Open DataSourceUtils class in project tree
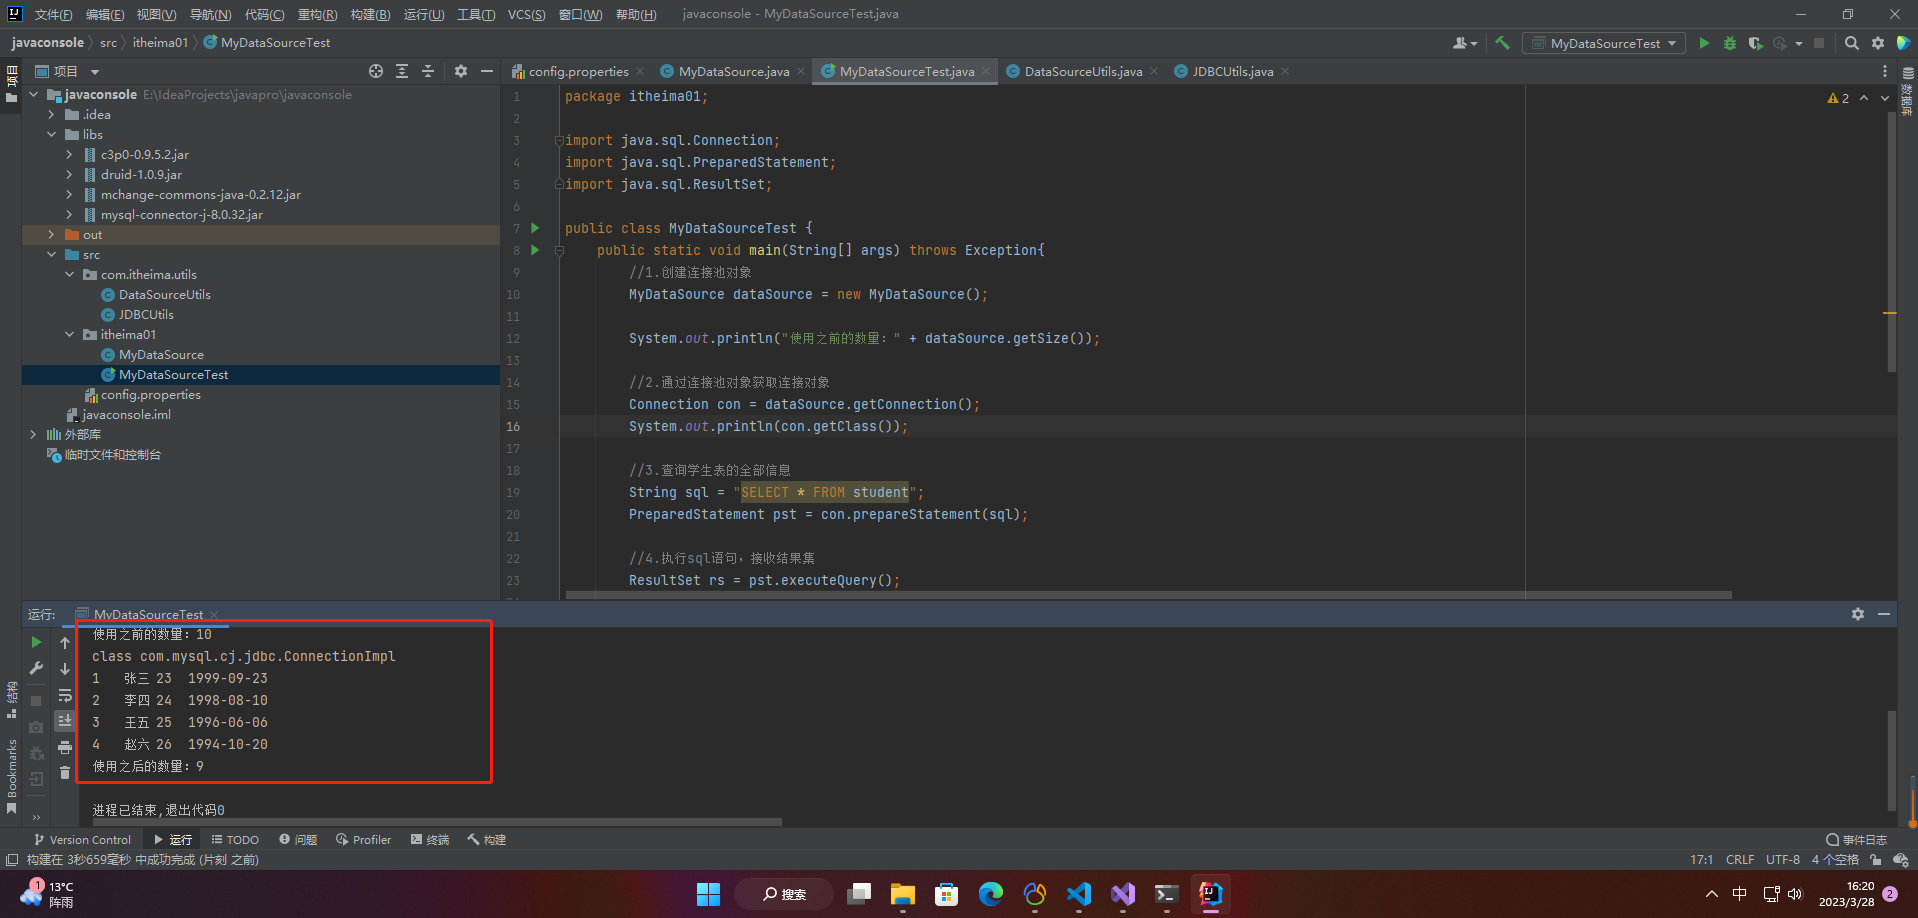This screenshot has height=918, width=1918. (x=164, y=295)
